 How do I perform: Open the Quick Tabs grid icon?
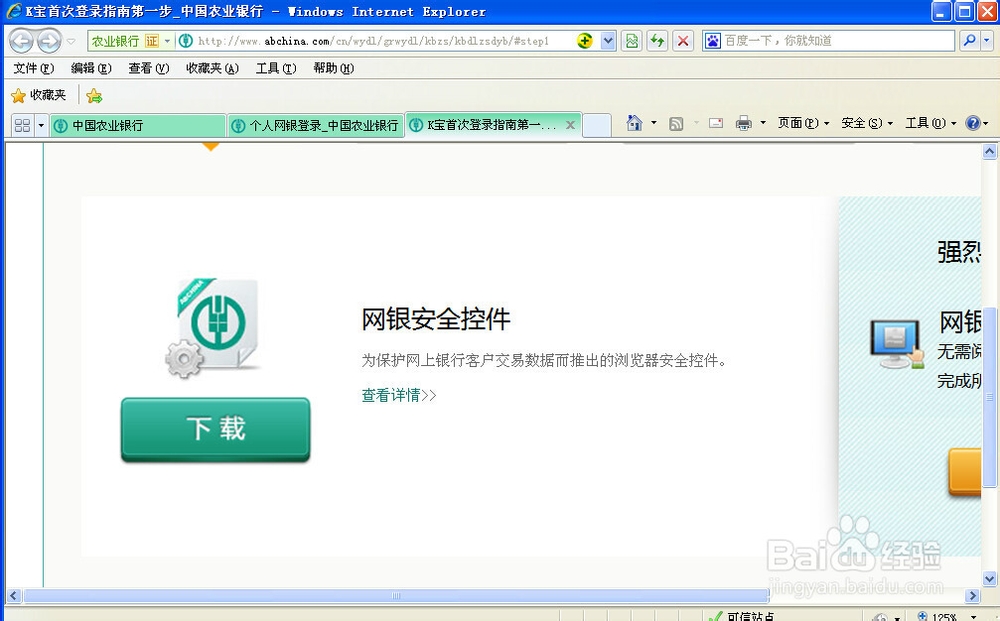[22, 126]
